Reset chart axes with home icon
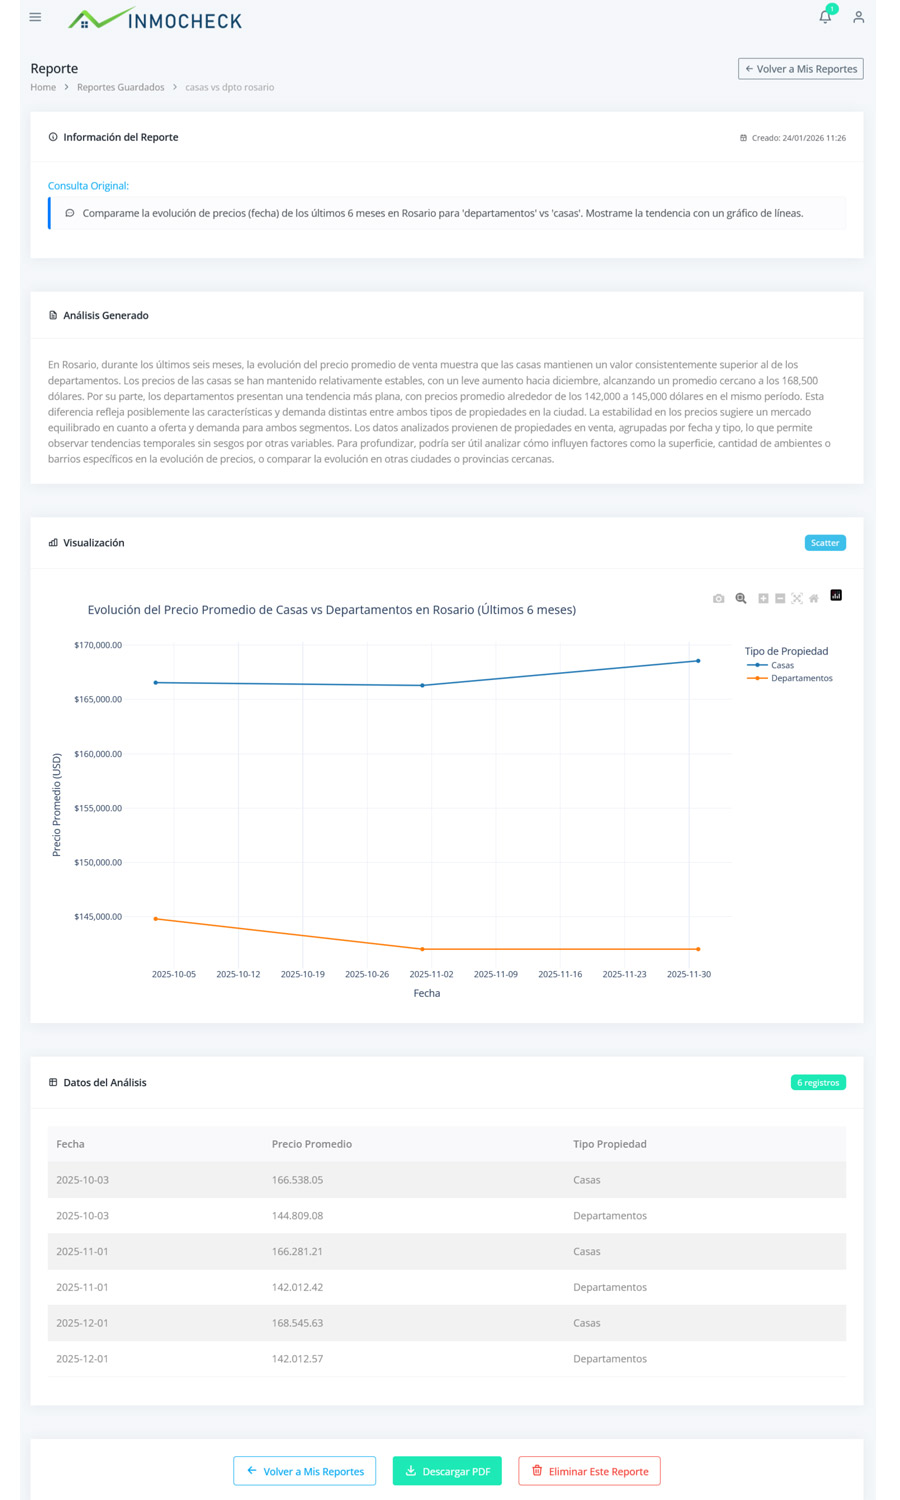Image resolution: width=900 pixels, height=1500 pixels. [814, 598]
